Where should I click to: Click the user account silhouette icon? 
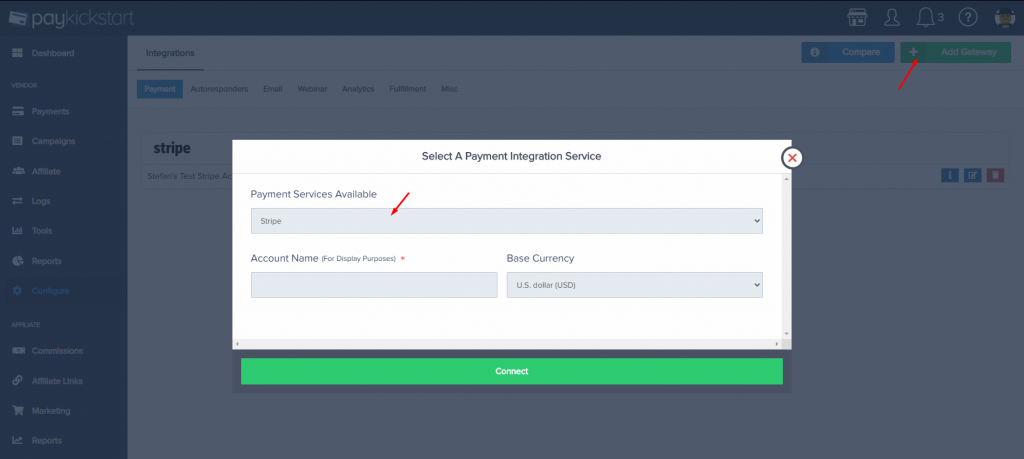(891, 17)
